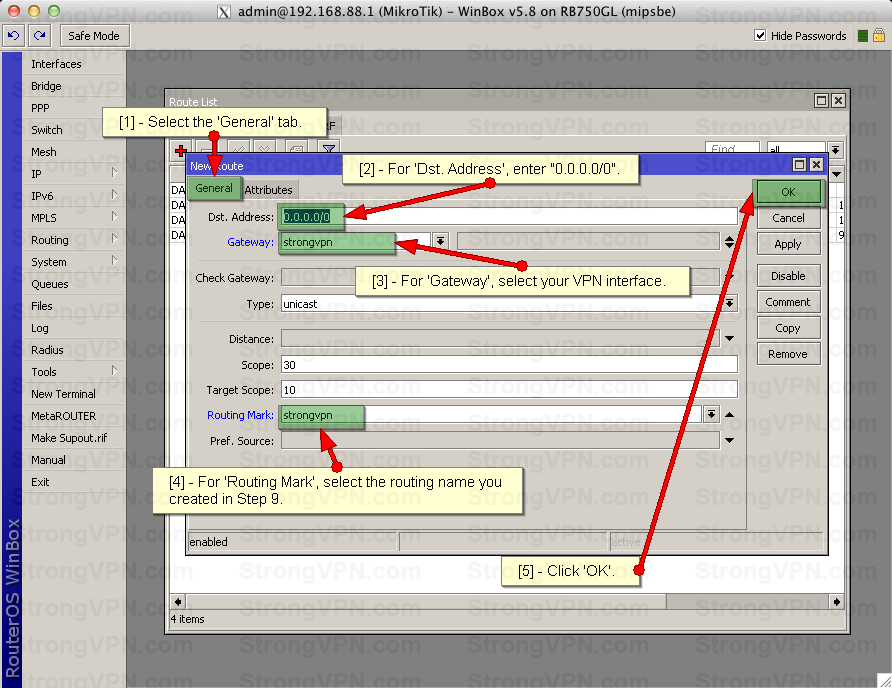Expand the Distance field arrow
The height and width of the screenshot is (688, 892).
(729, 339)
